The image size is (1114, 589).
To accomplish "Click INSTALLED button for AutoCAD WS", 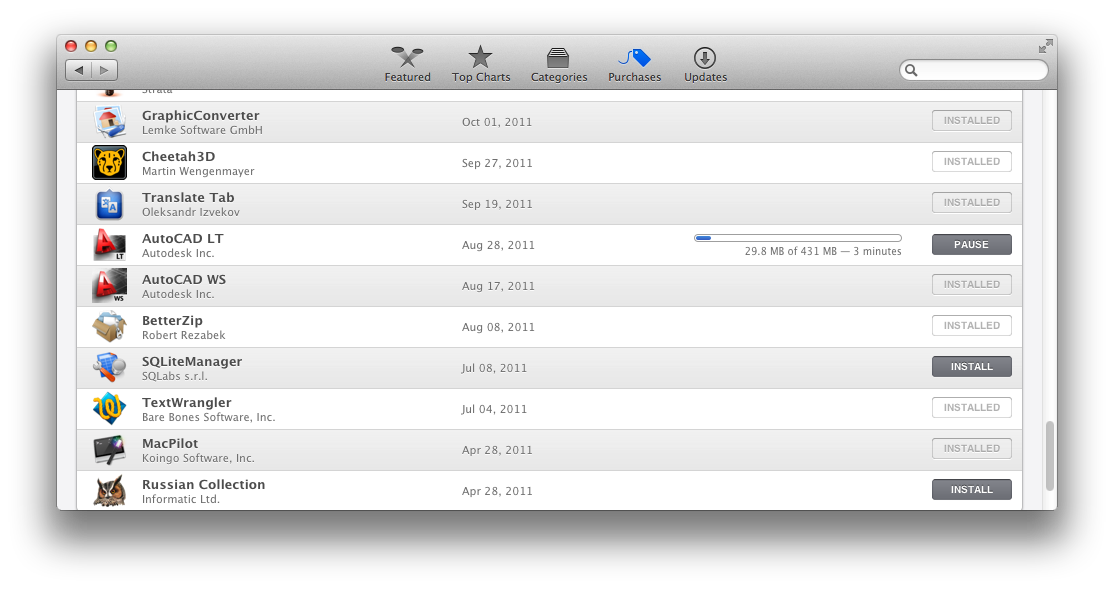I will click(x=971, y=285).
